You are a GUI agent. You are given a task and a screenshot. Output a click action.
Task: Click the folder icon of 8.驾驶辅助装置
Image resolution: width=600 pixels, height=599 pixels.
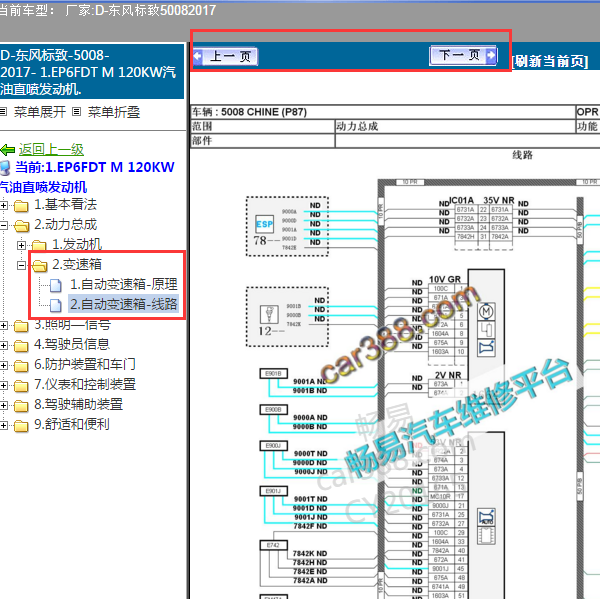21,406
